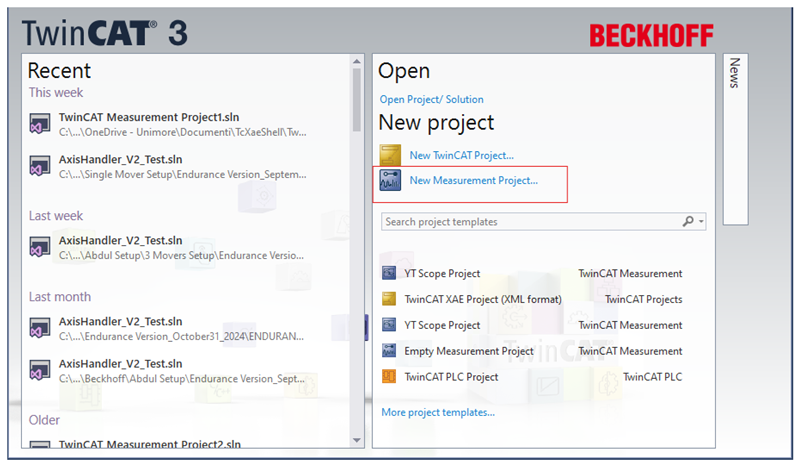Click the solution icon of AxisHandler_V2_Test.sln under Last week
This screenshot has height=466, width=799.
click(x=39, y=247)
